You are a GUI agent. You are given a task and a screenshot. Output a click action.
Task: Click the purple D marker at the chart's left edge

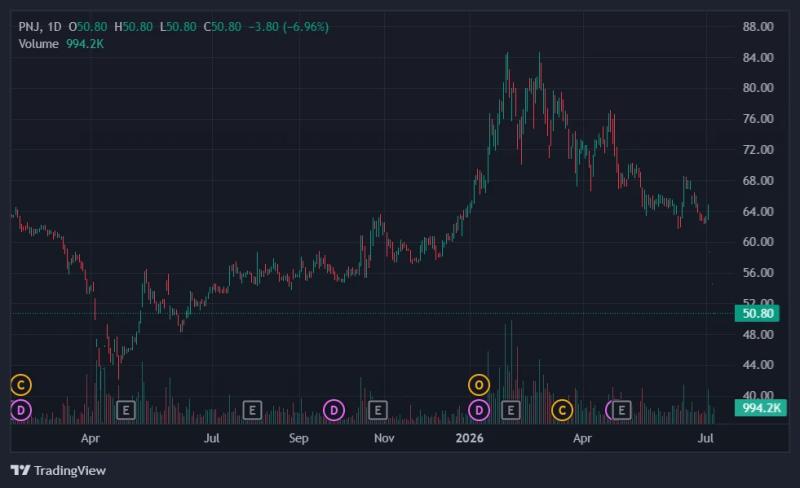[x=21, y=410]
